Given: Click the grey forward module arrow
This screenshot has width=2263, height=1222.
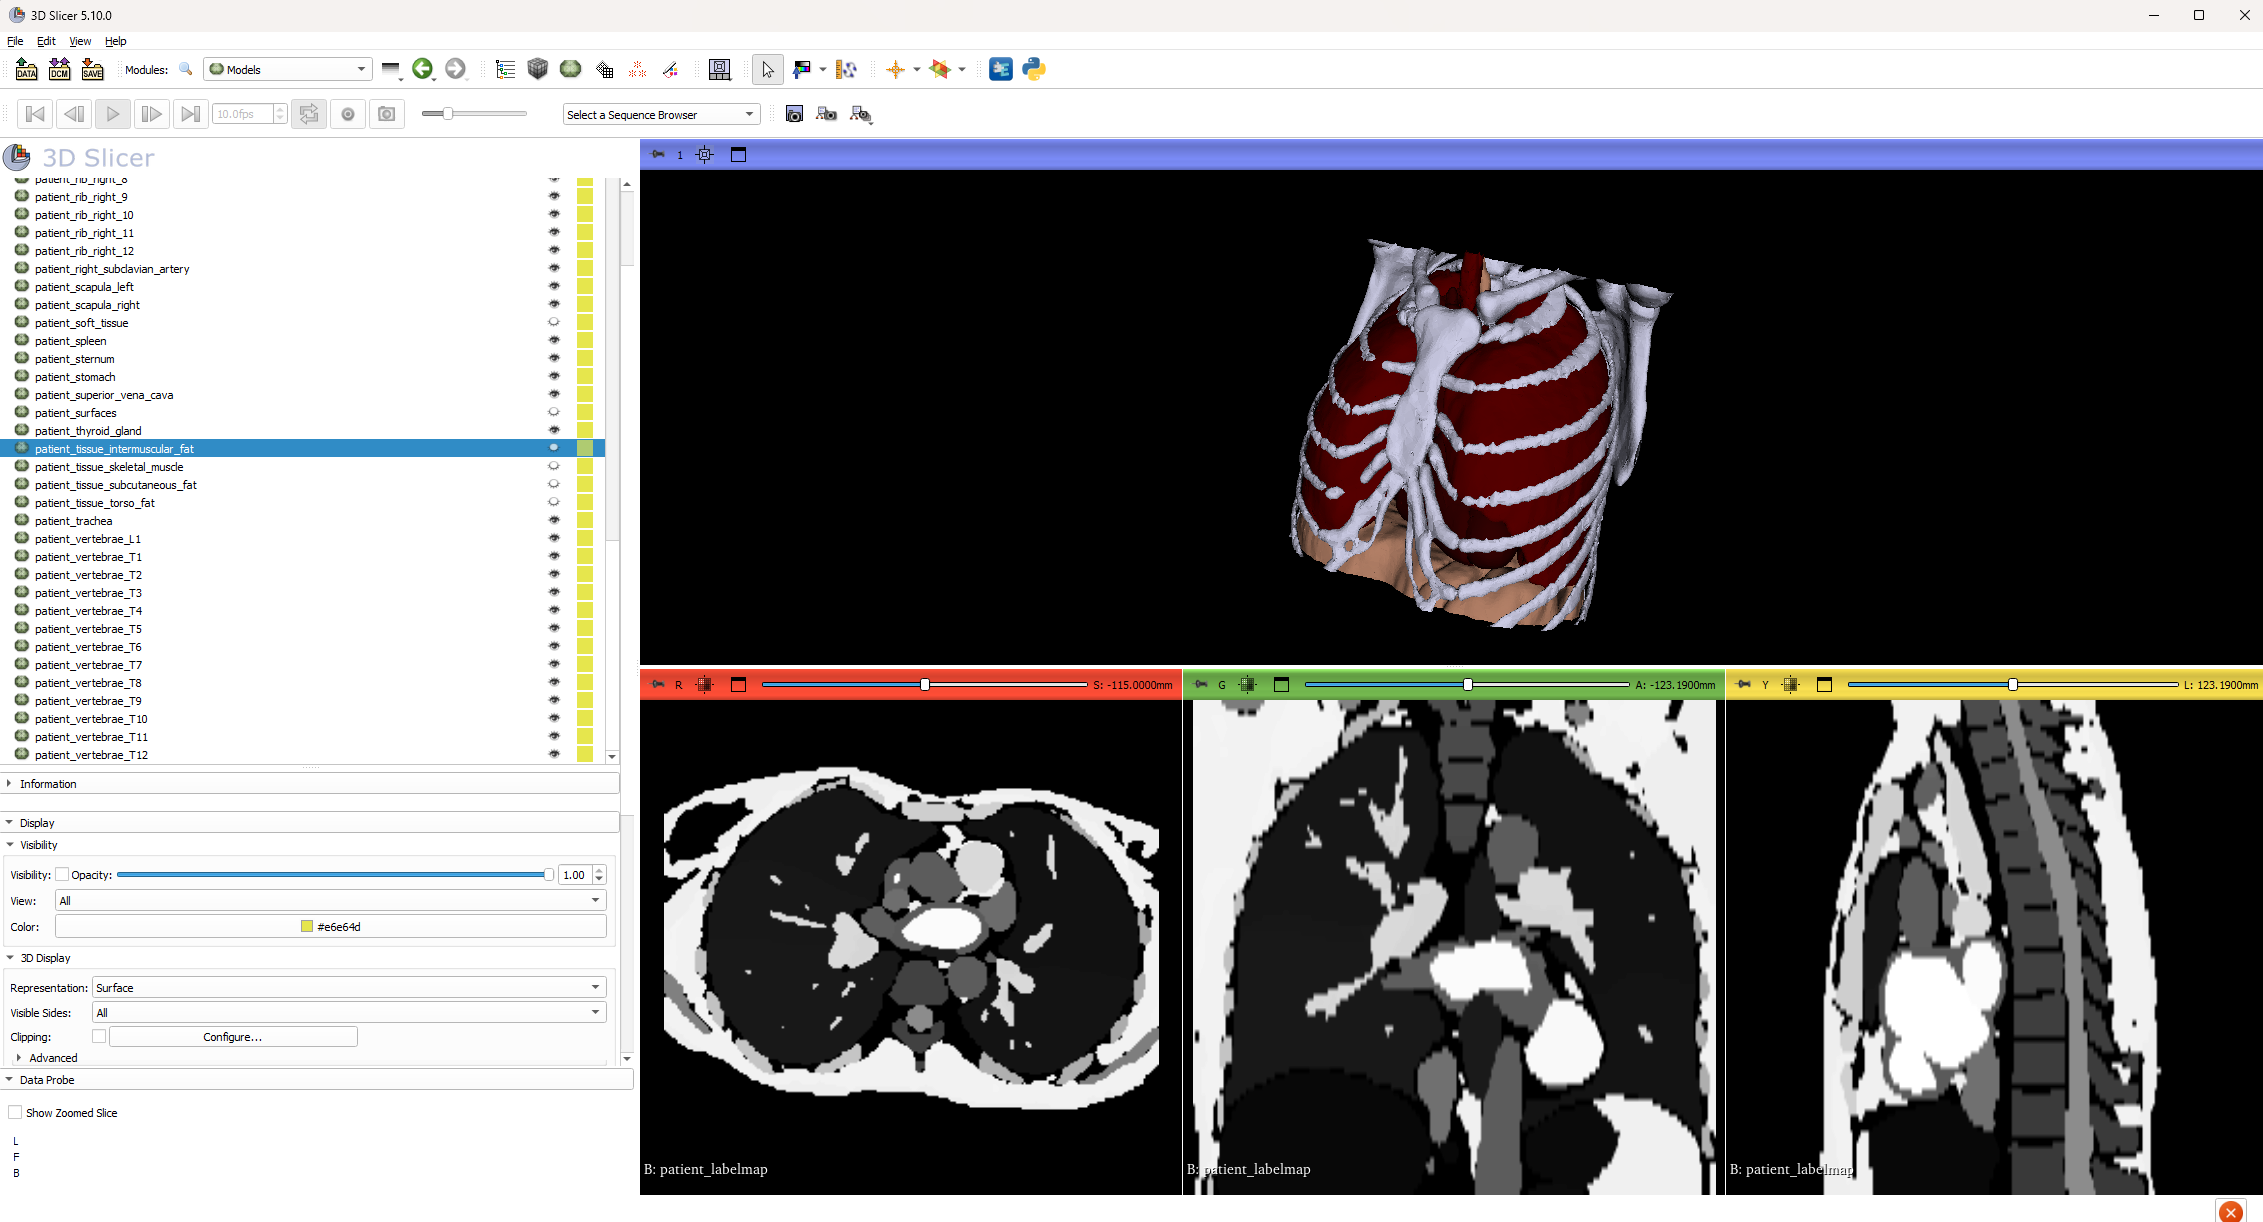Looking at the screenshot, I should [455, 68].
